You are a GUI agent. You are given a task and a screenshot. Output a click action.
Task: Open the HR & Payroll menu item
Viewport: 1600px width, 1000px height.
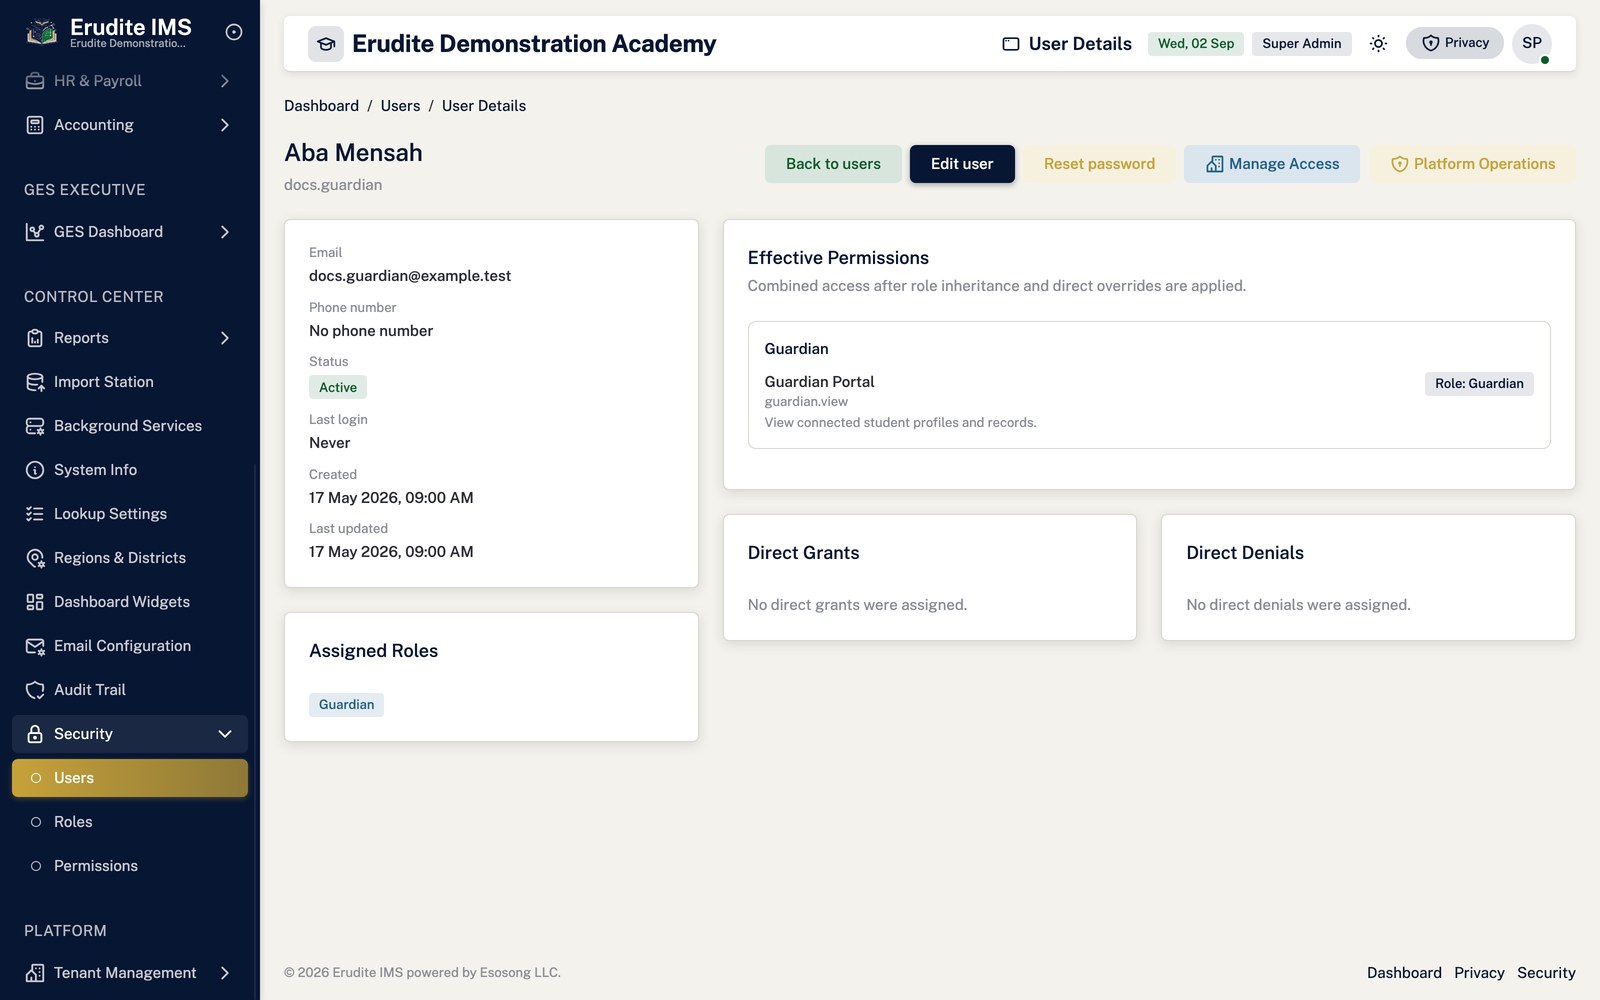130,81
